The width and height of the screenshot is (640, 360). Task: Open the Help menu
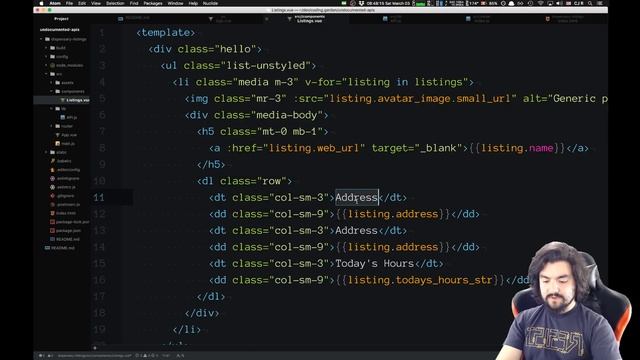point(193,3)
